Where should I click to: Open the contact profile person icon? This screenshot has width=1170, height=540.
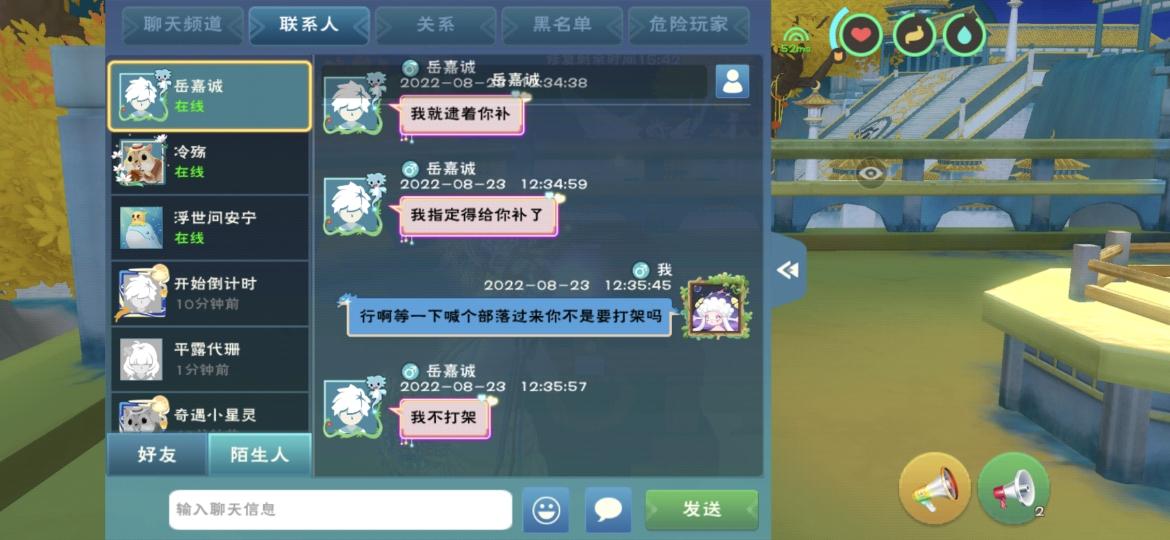point(732,81)
